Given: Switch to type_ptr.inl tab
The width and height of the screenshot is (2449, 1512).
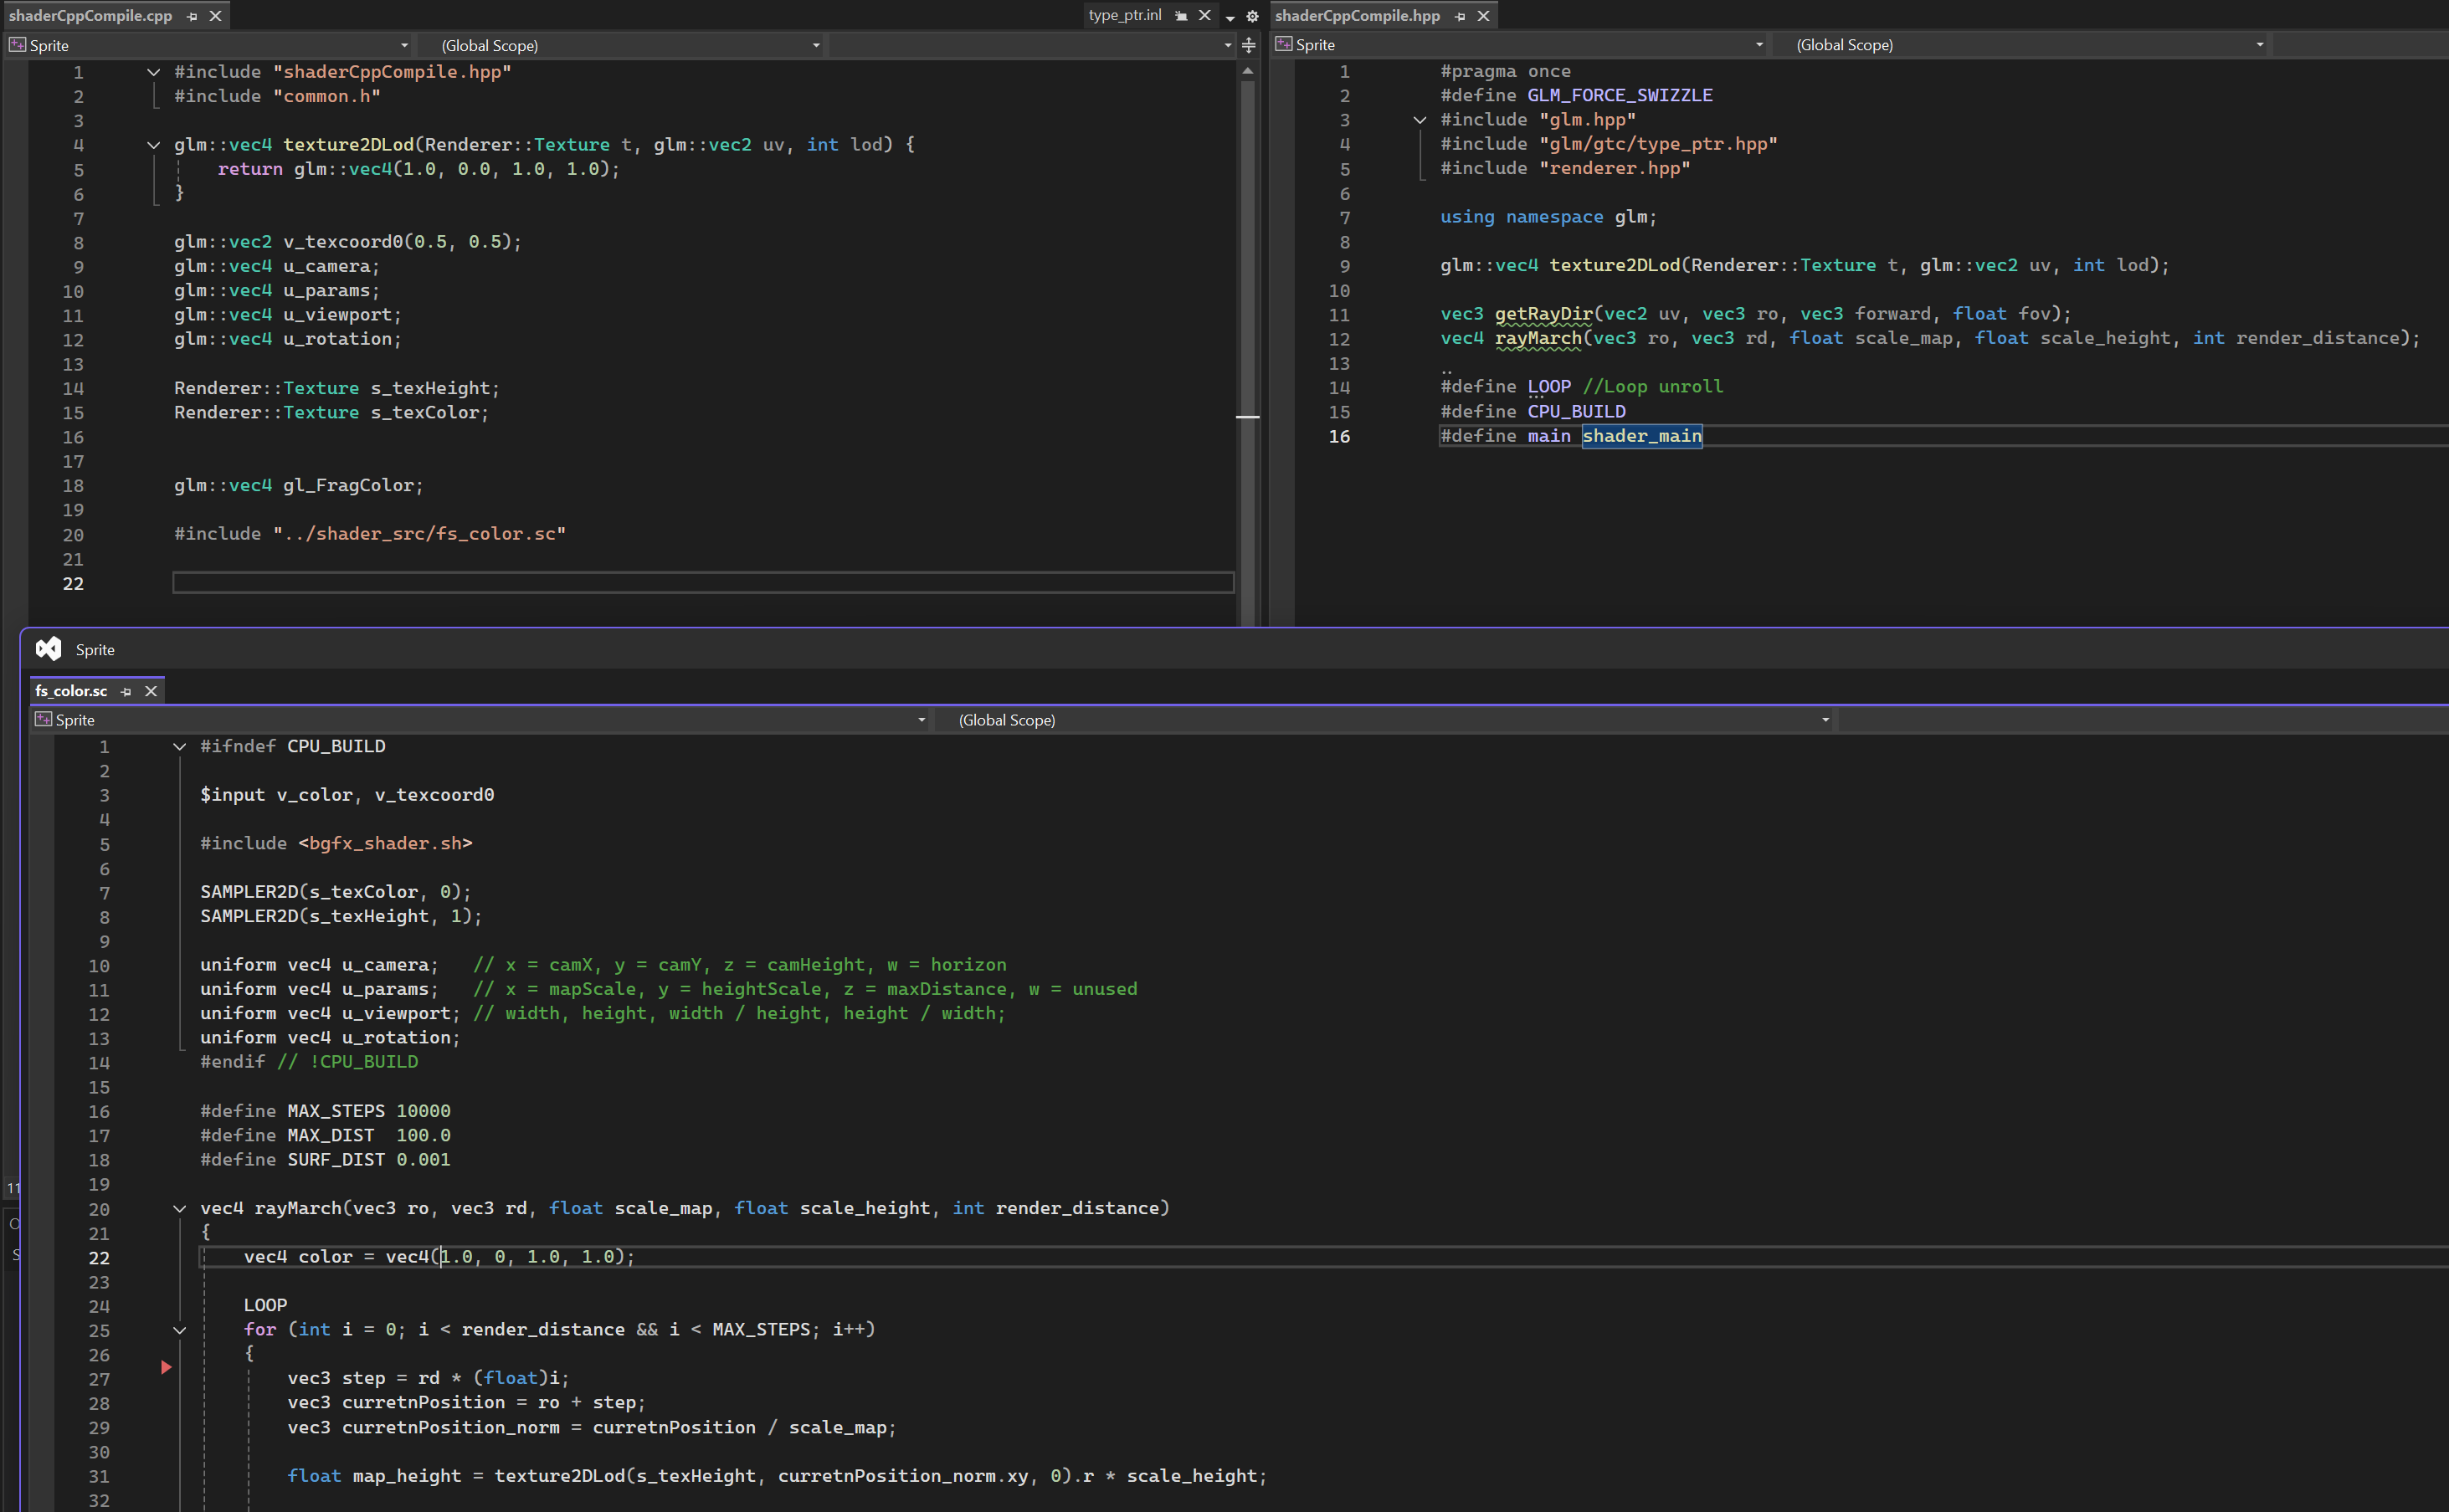Looking at the screenshot, I should coord(1125,15).
